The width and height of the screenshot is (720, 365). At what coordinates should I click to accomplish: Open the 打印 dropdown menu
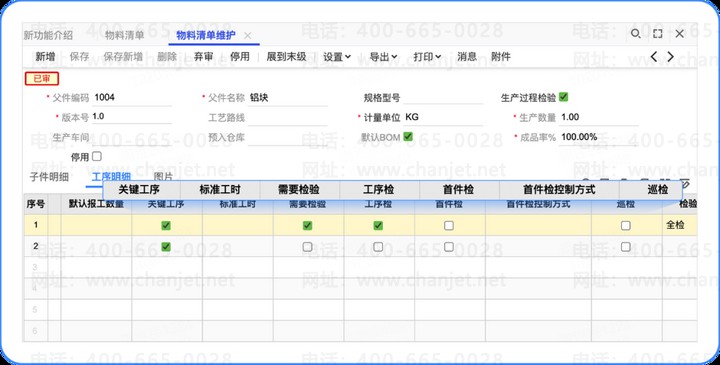pyautogui.click(x=427, y=57)
